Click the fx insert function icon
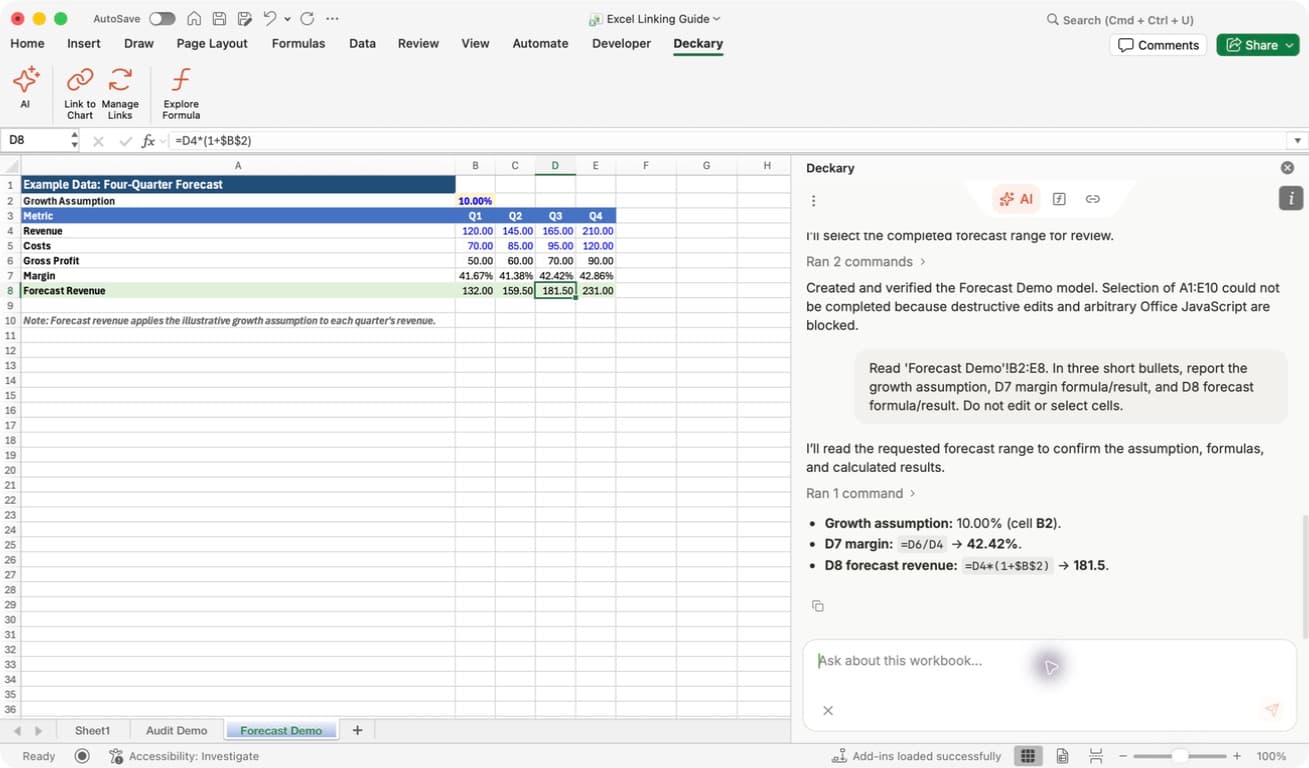 coord(148,141)
